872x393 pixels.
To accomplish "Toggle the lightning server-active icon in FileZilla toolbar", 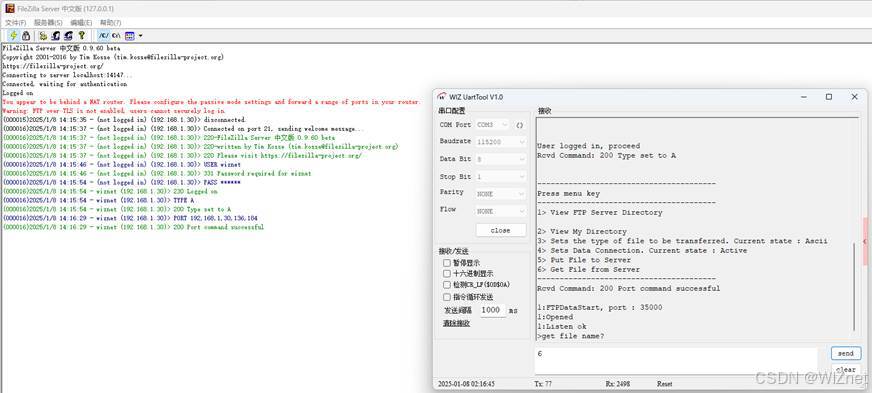I will pyautogui.click(x=14, y=36).
